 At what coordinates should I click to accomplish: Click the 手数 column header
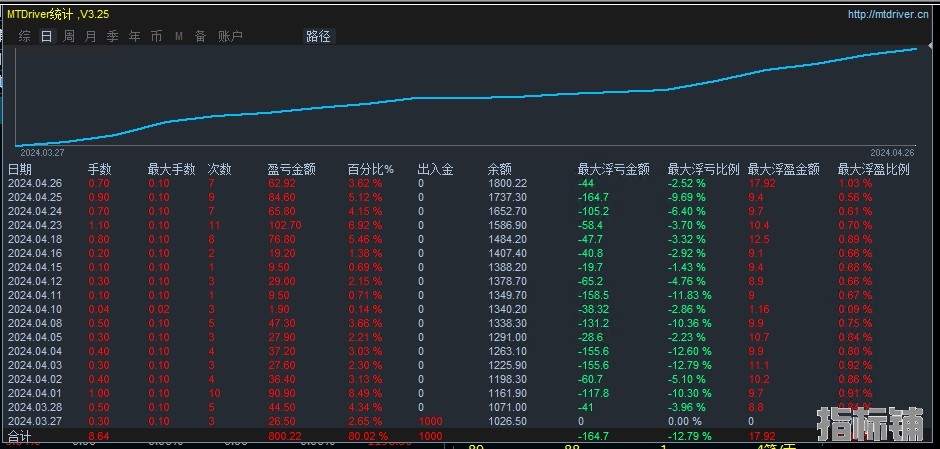(x=100, y=170)
